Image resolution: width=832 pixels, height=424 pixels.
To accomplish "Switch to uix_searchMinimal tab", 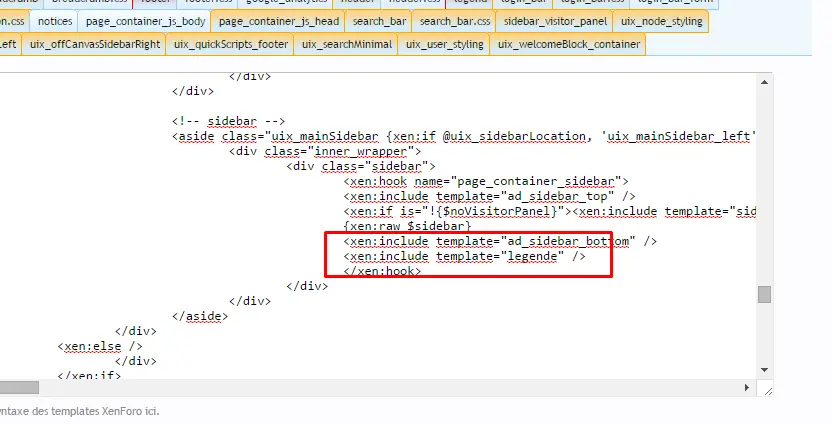I will (346, 45).
